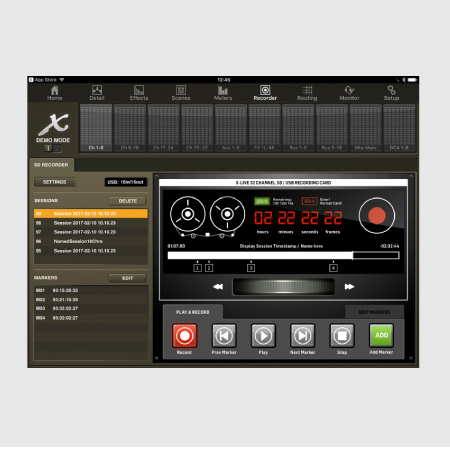Open the Routing grid view
Viewport: 450px width, 450px height.
[x=307, y=93]
